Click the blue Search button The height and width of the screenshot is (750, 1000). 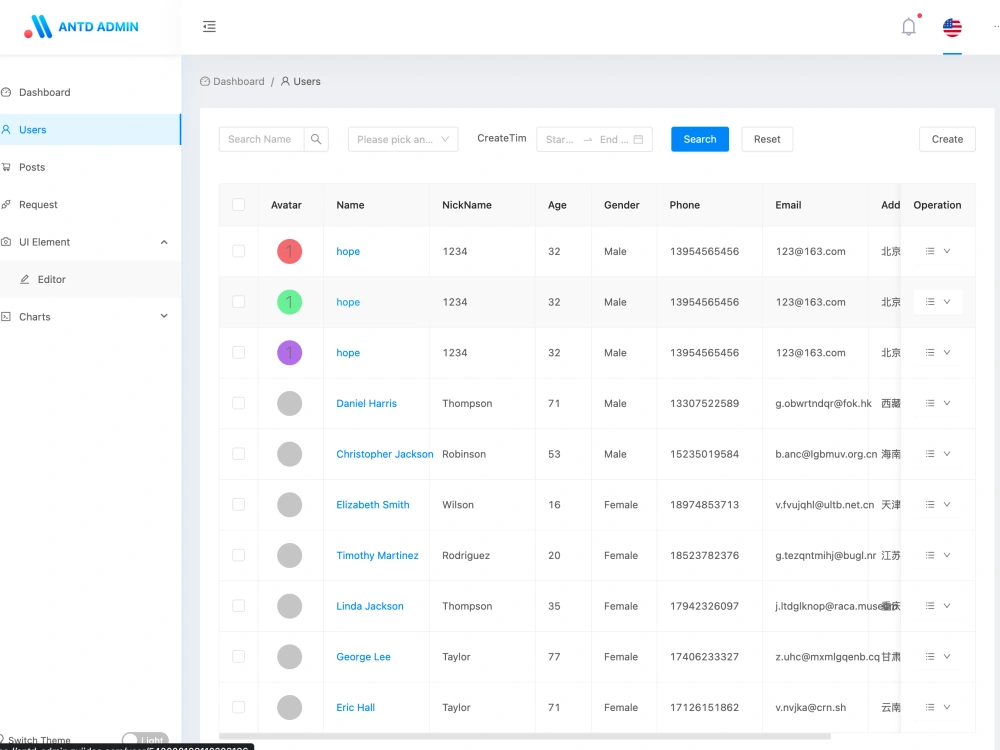coord(700,139)
